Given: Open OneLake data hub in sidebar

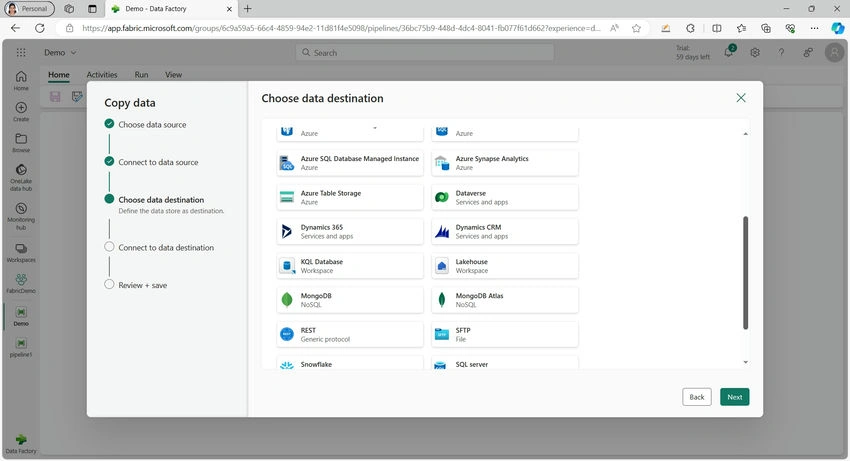Looking at the screenshot, I should click(x=21, y=178).
